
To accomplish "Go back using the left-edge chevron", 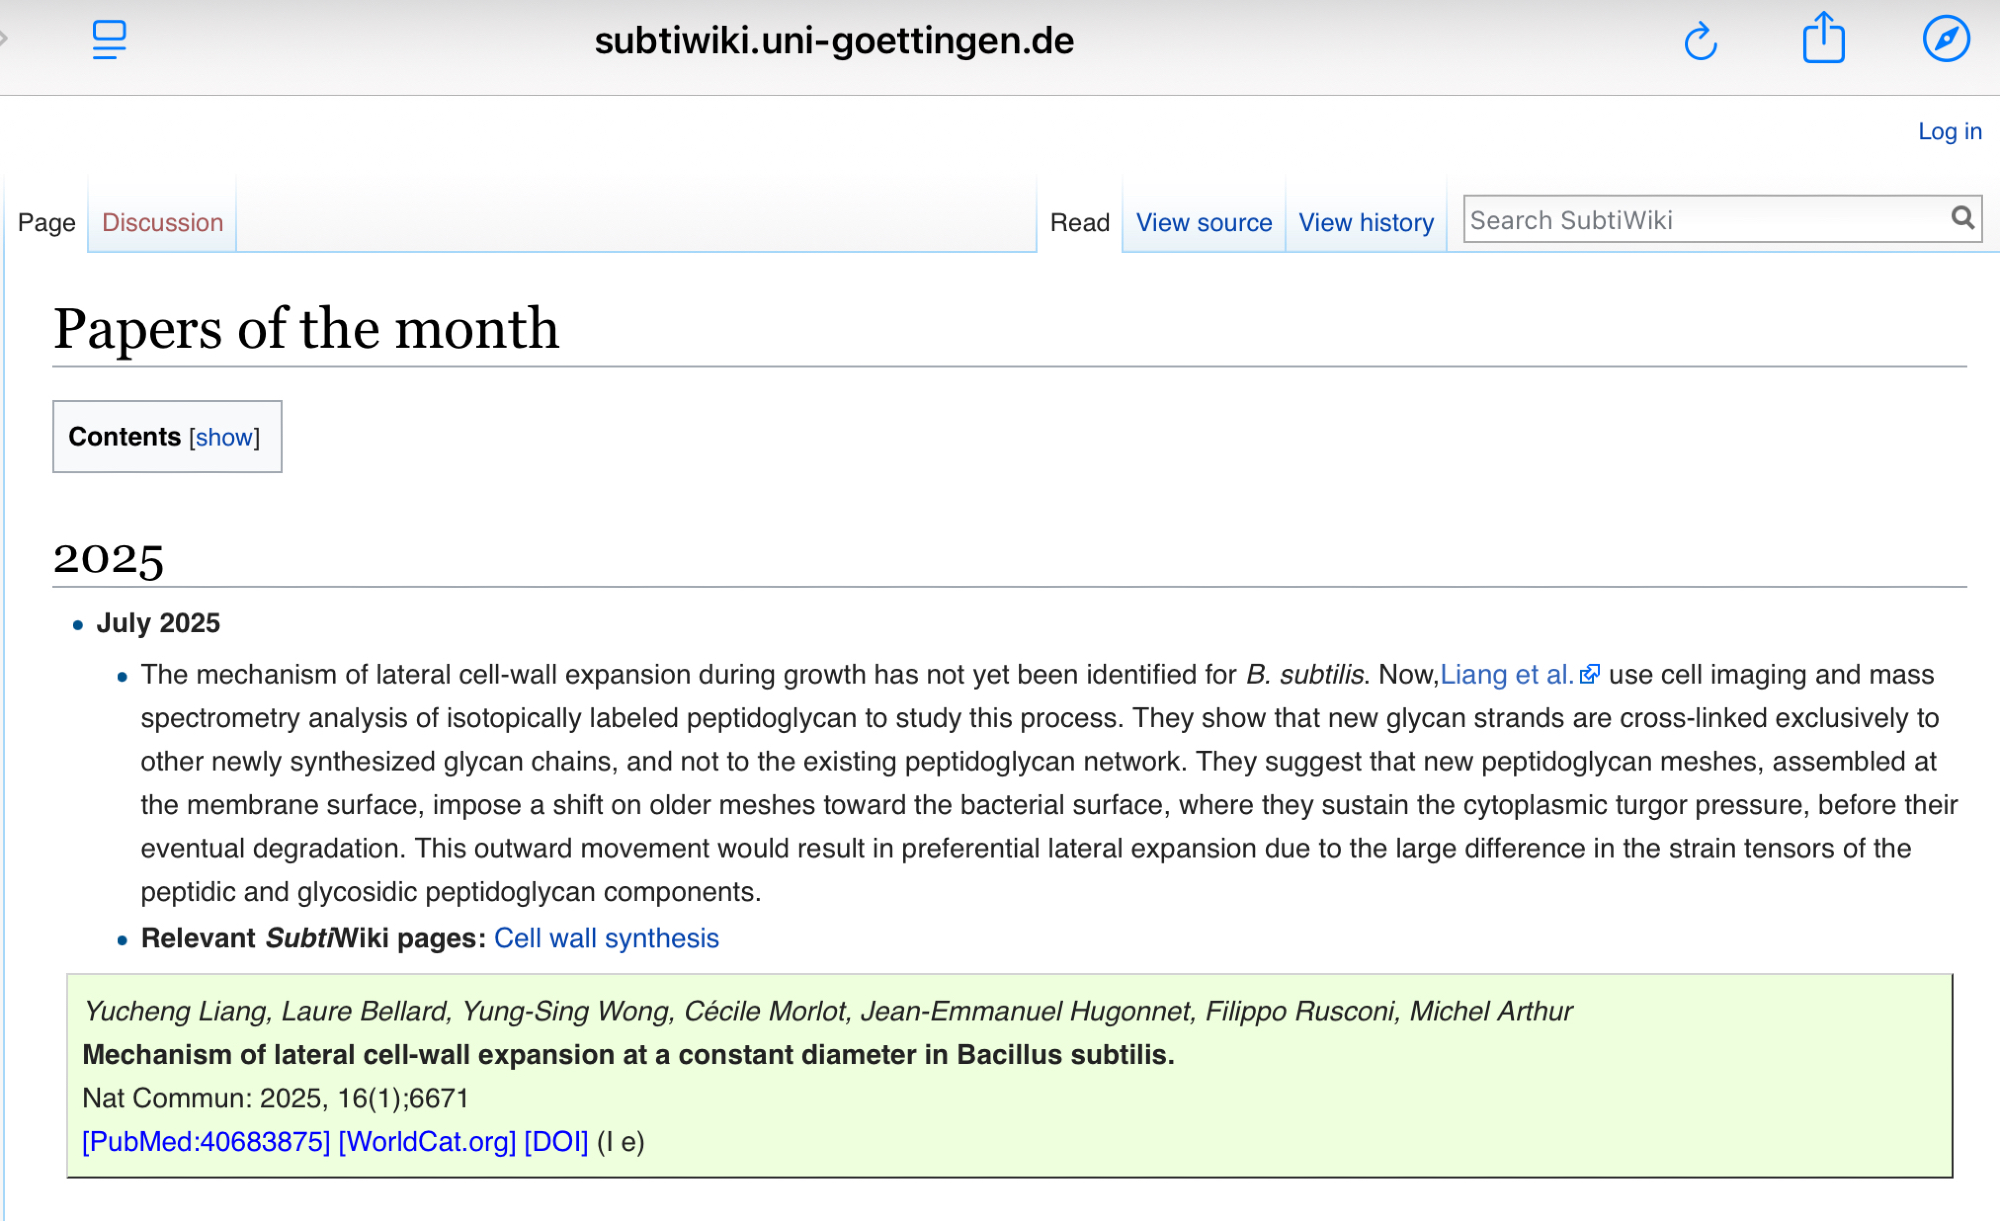I will tap(4, 39).
